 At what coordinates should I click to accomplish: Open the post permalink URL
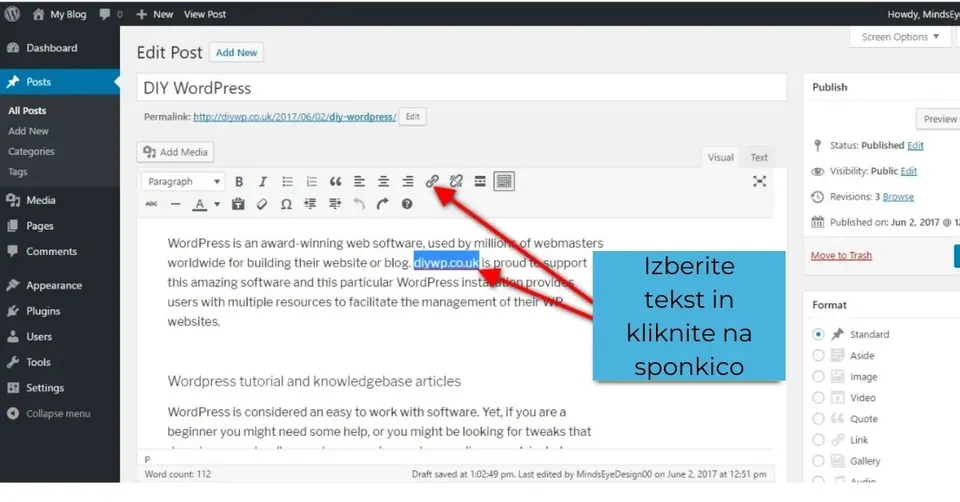pos(294,117)
